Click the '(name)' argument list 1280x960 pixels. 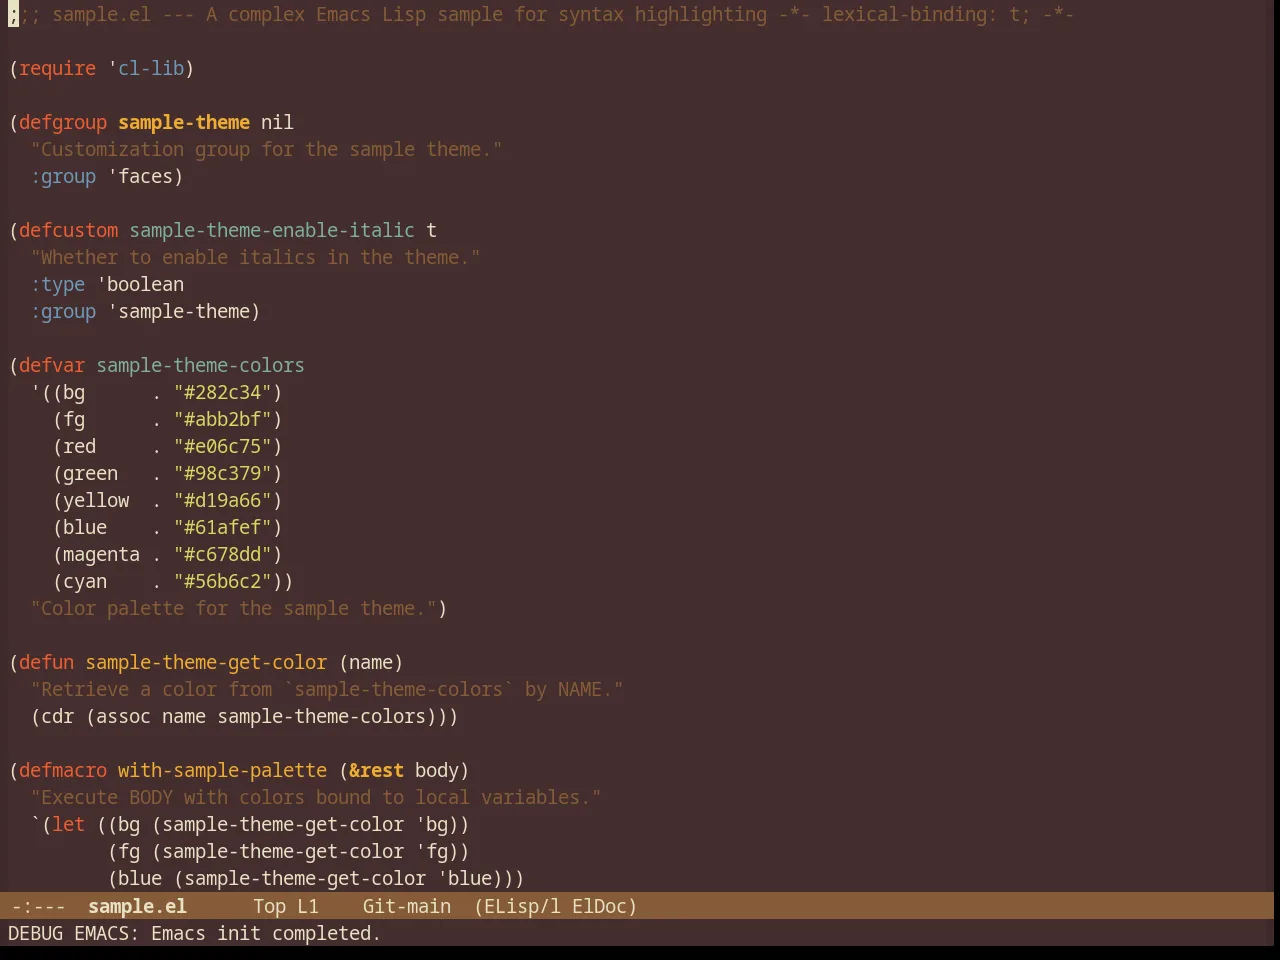371,662
